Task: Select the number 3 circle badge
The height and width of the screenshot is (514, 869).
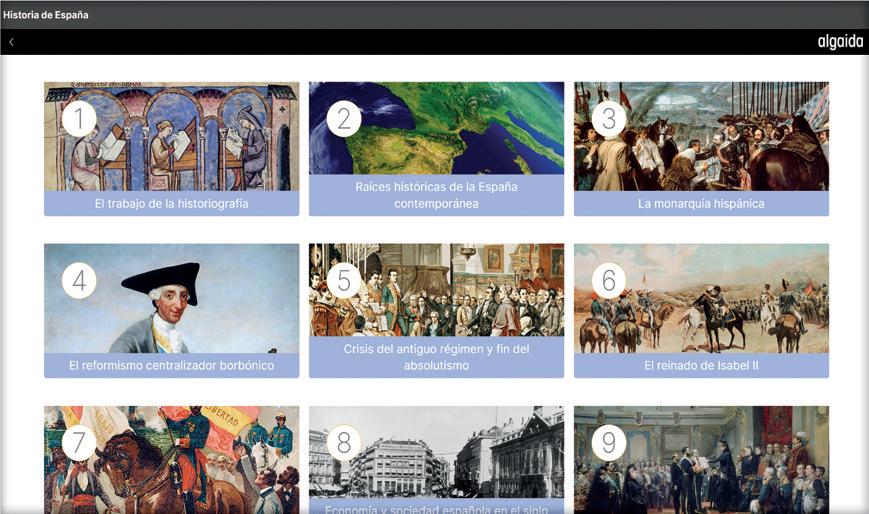Action: pos(609,119)
